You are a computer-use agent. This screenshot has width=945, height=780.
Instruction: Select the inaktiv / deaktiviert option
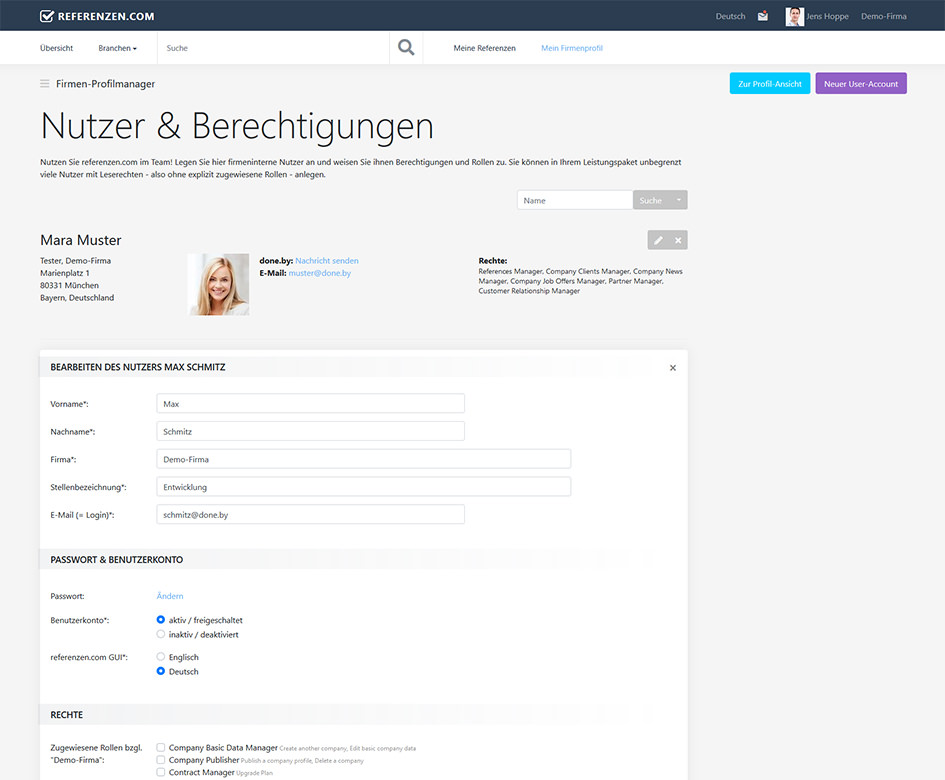(160, 633)
